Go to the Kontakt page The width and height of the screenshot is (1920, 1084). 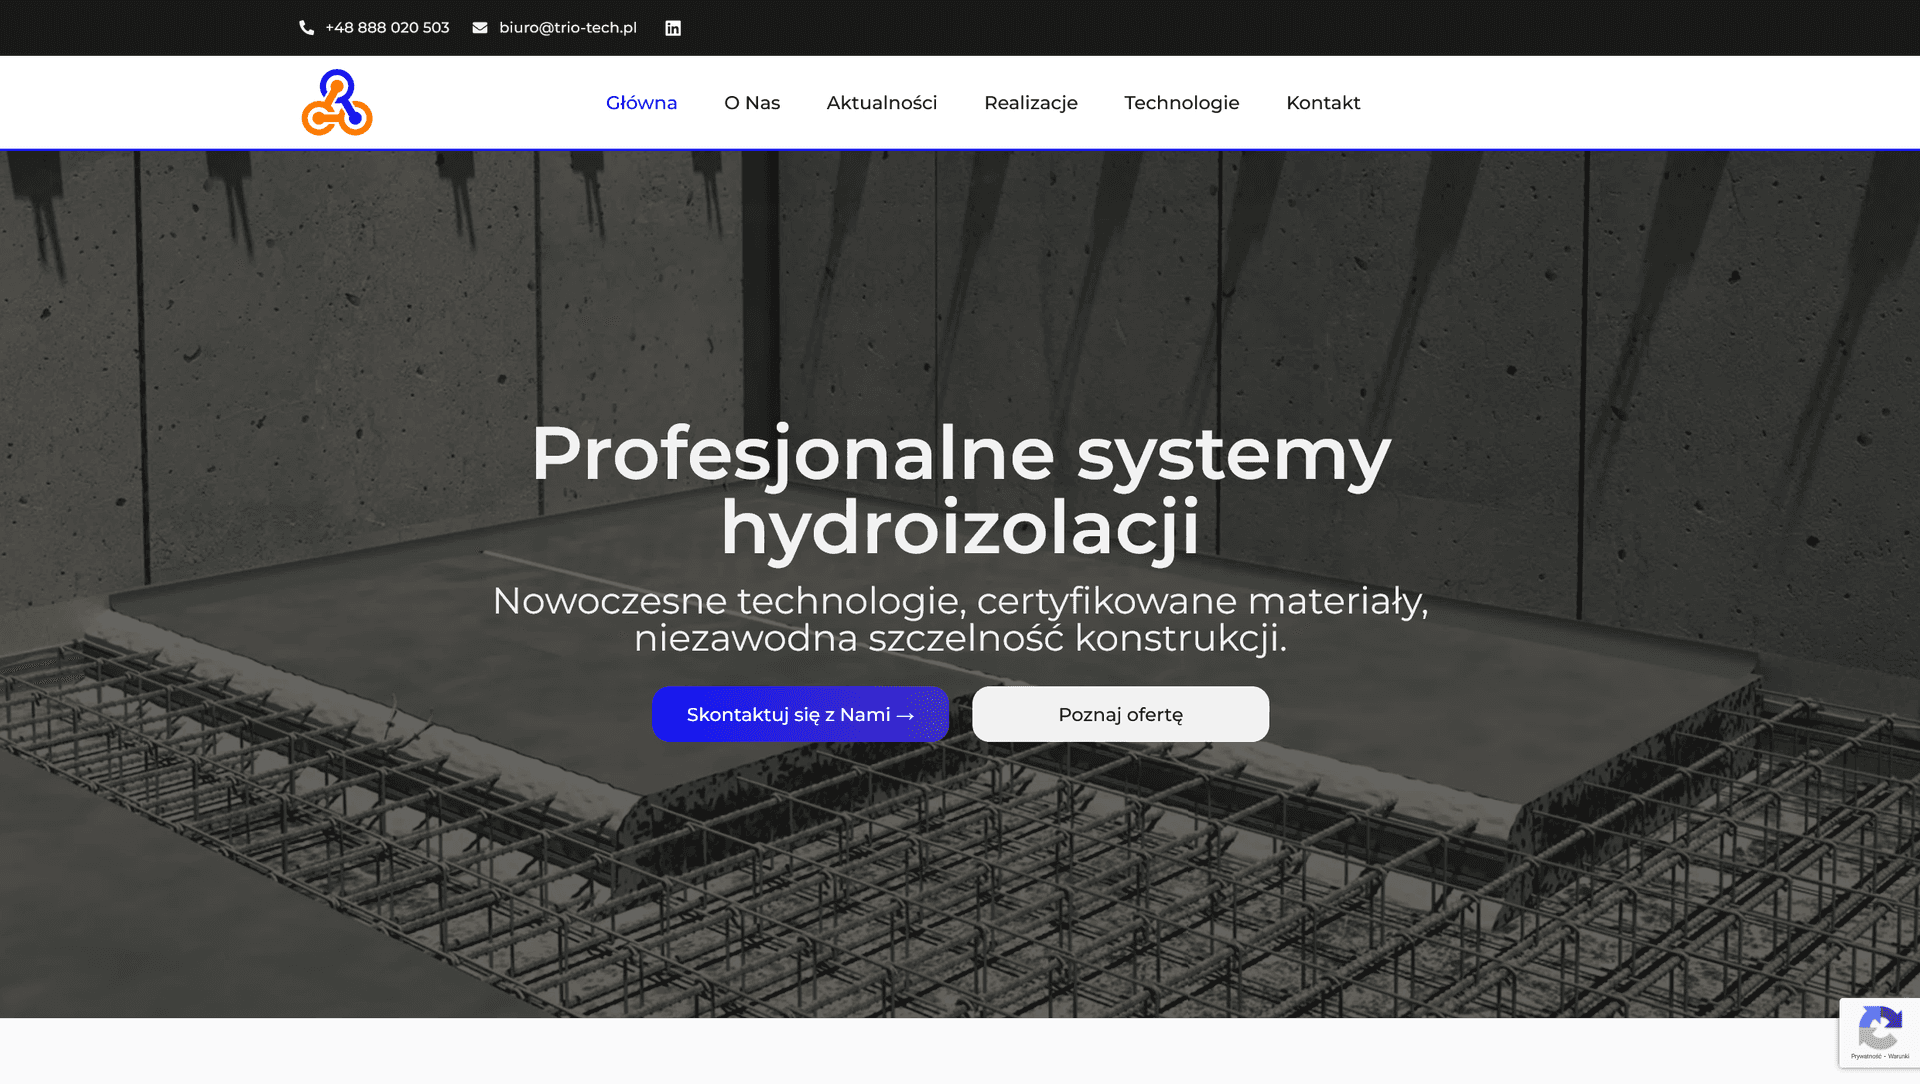[1322, 103]
